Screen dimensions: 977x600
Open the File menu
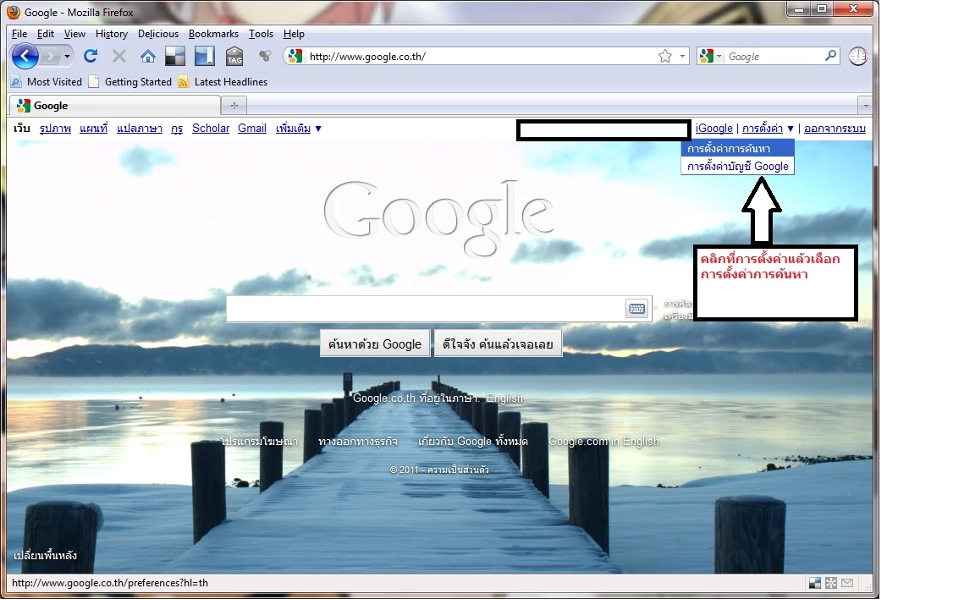[19, 34]
